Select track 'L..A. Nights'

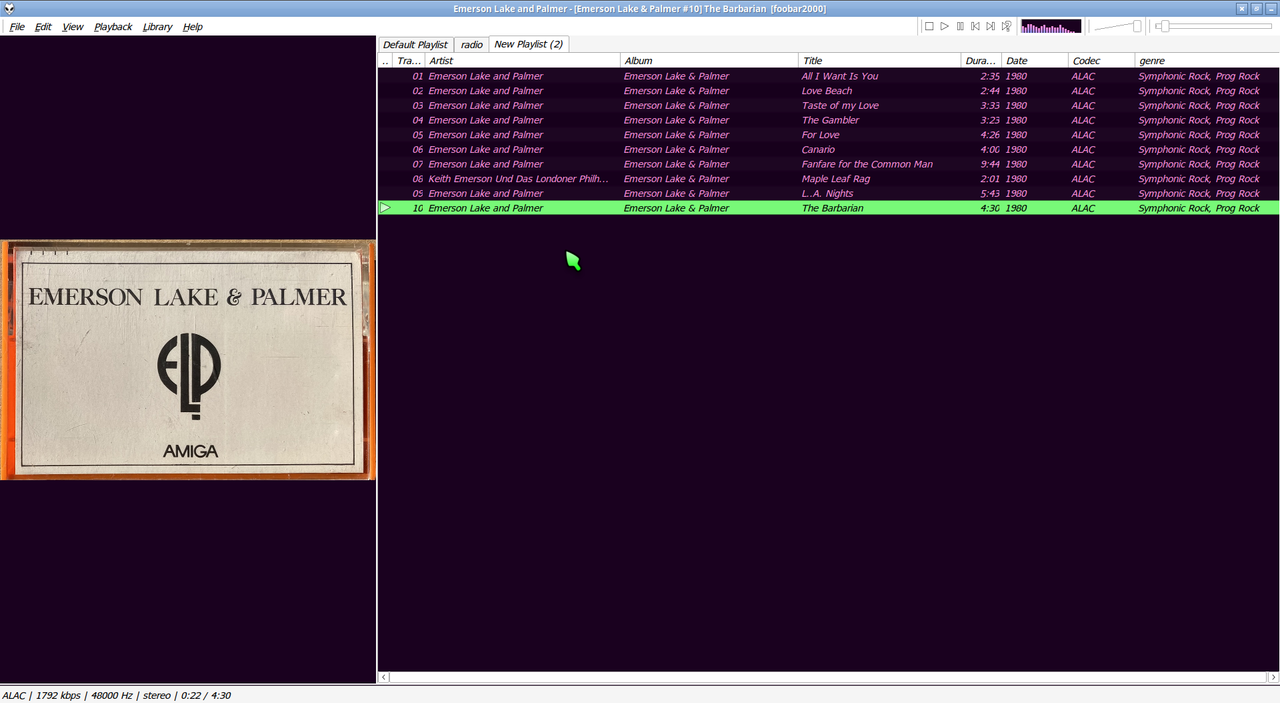(x=829, y=193)
